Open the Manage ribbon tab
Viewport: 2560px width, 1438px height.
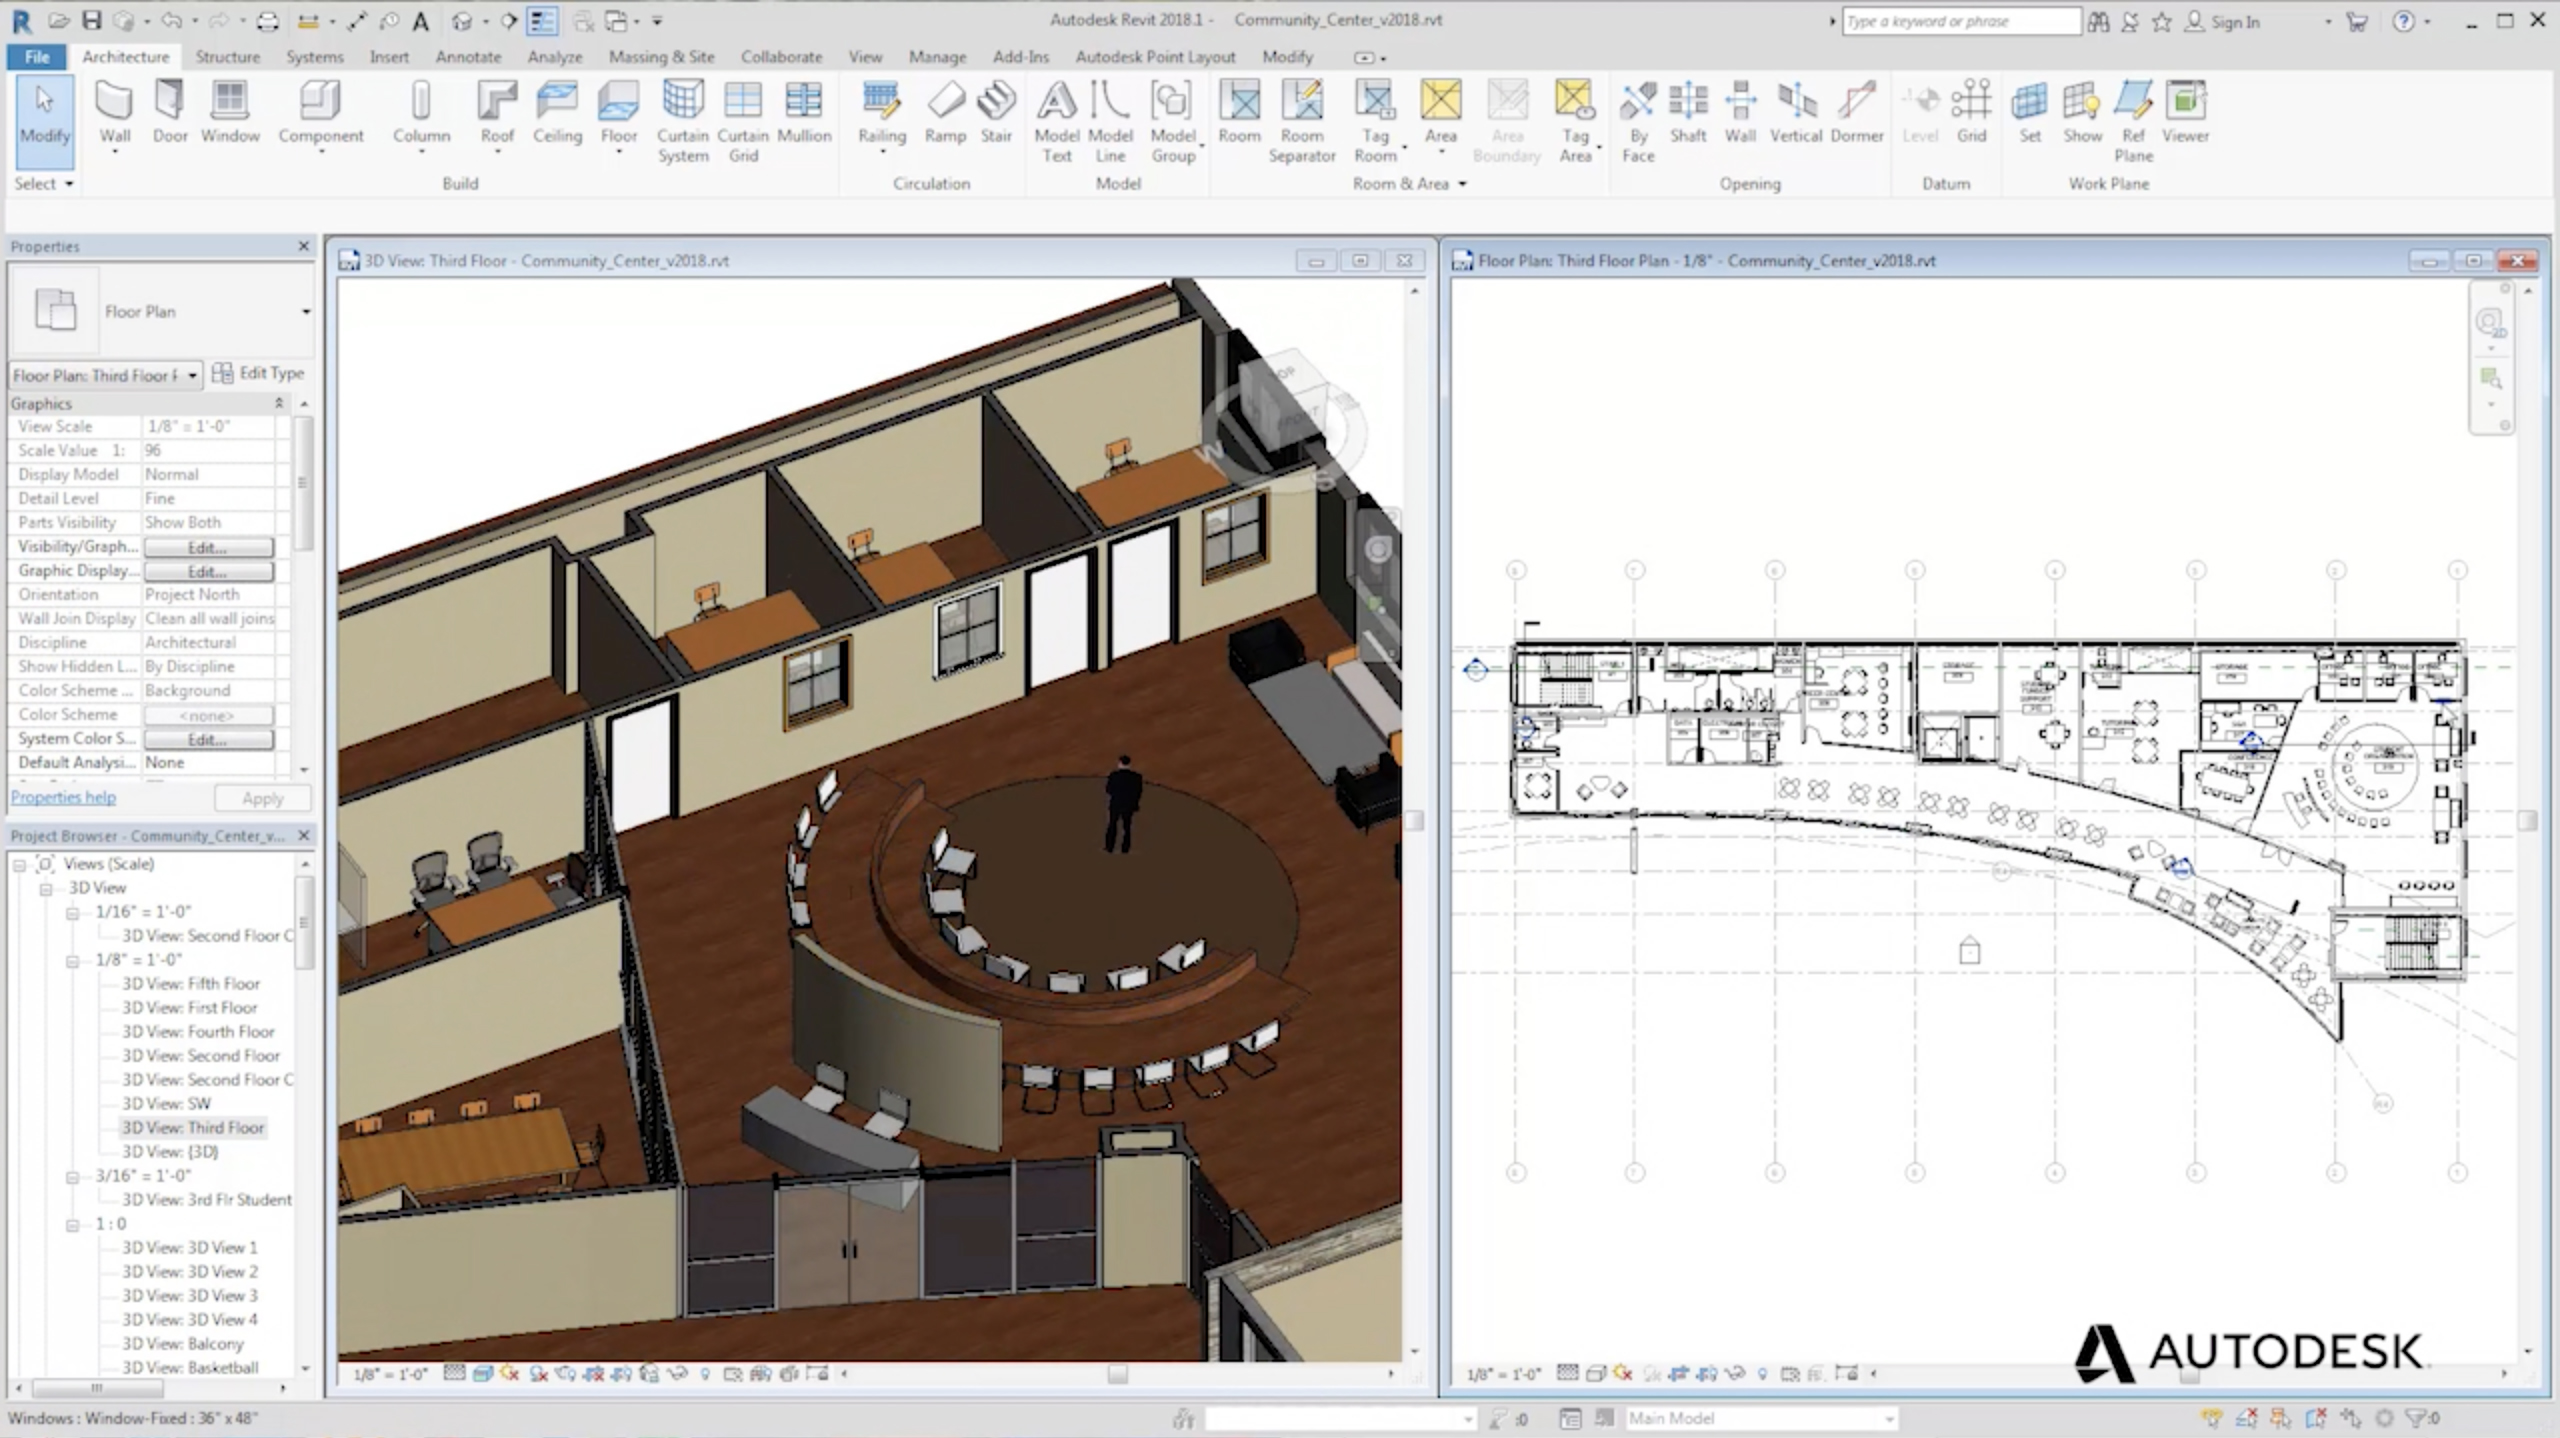click(x=937, y=57)
